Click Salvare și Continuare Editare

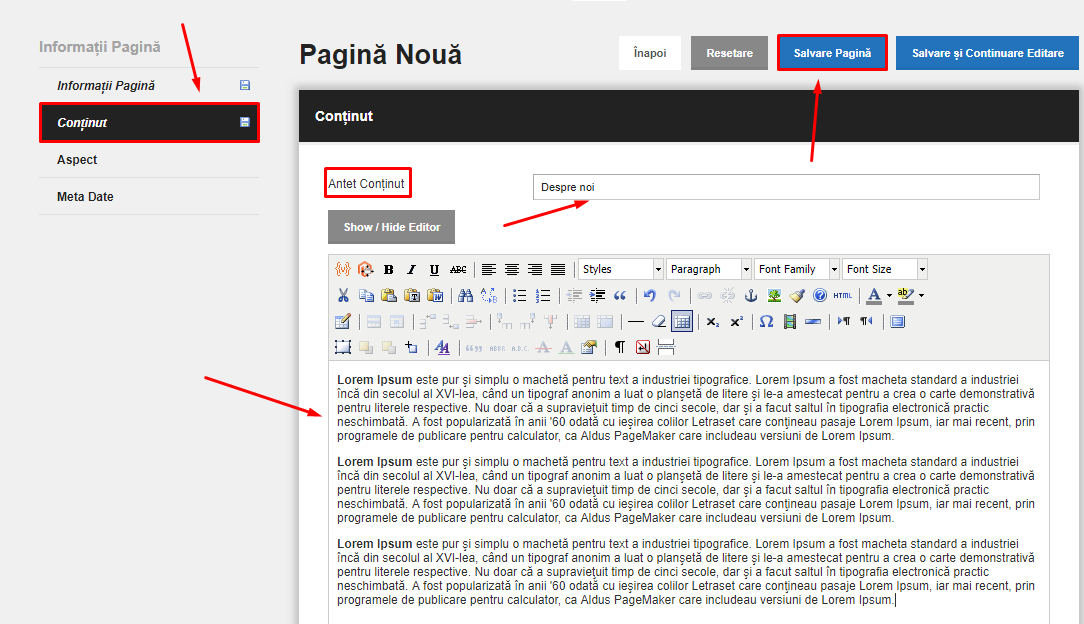pyautogui.click(x=987, y=53)
